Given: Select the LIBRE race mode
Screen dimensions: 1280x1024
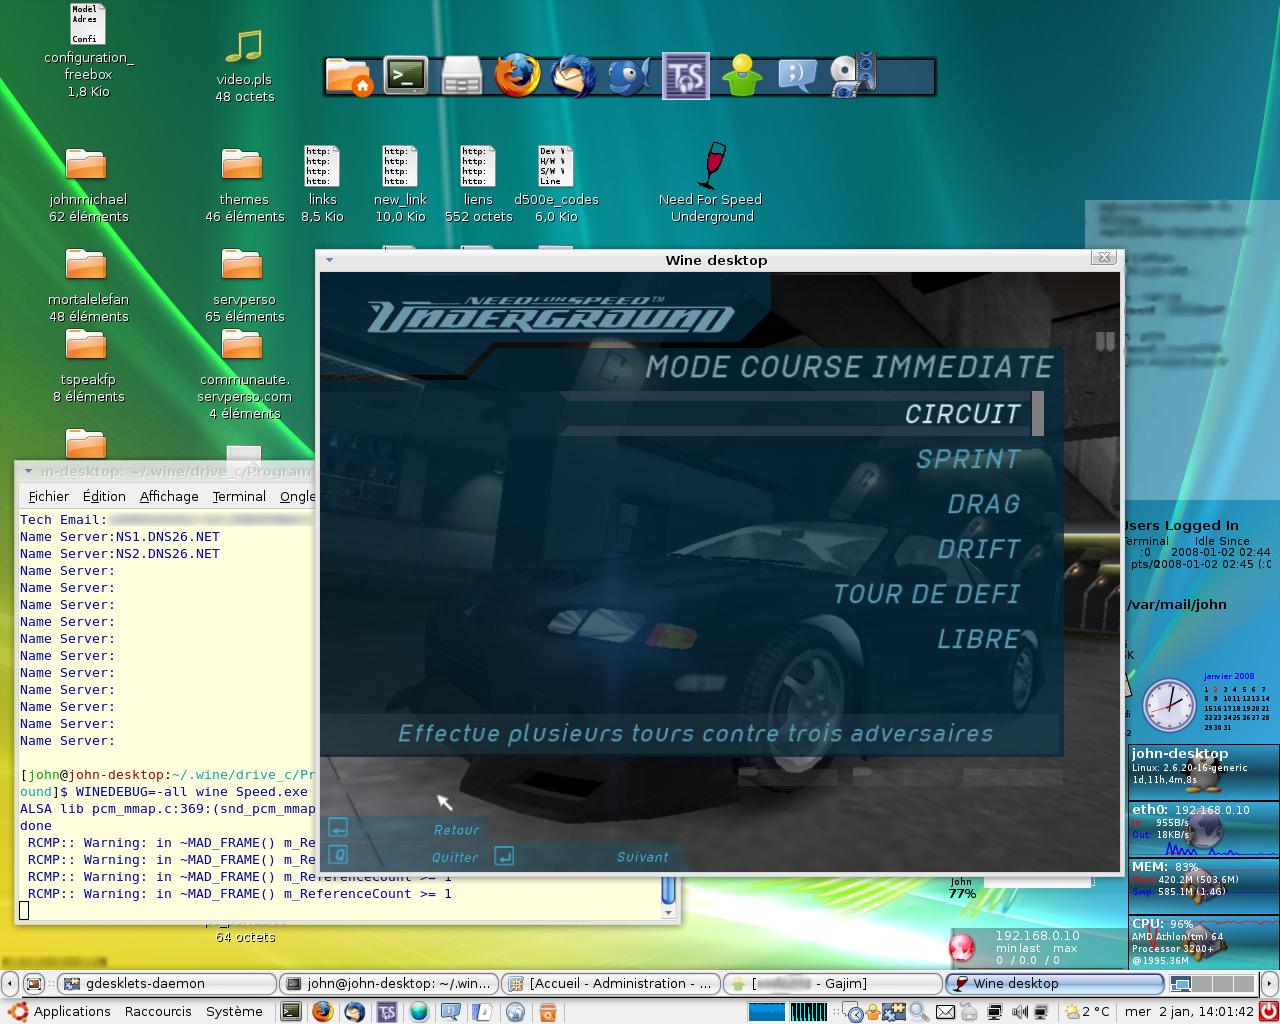Looking at the screenshot, I should (978, 639).
